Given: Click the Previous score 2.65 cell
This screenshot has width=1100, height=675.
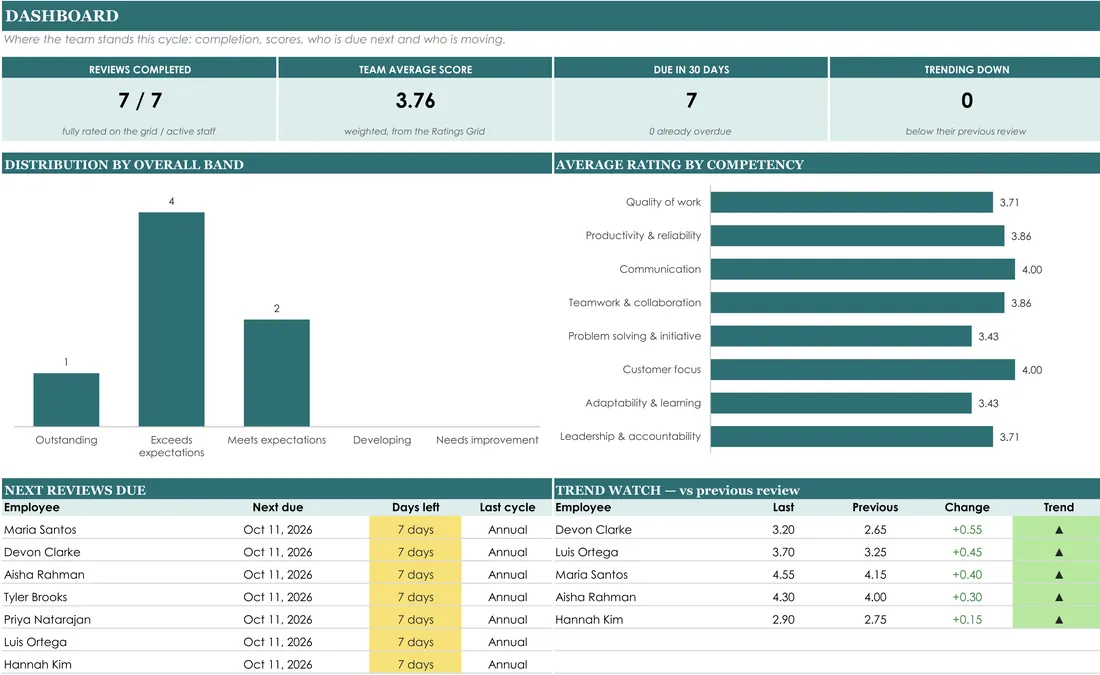Looking at the screenshot, I should point(875,530).
